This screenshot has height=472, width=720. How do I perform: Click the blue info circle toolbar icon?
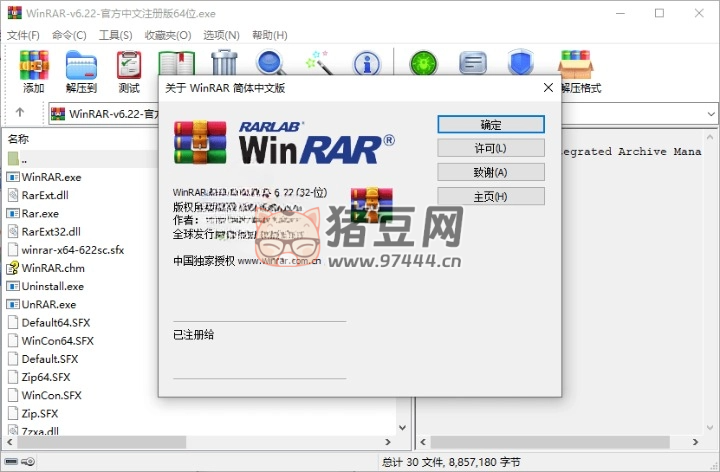(367, 64)
